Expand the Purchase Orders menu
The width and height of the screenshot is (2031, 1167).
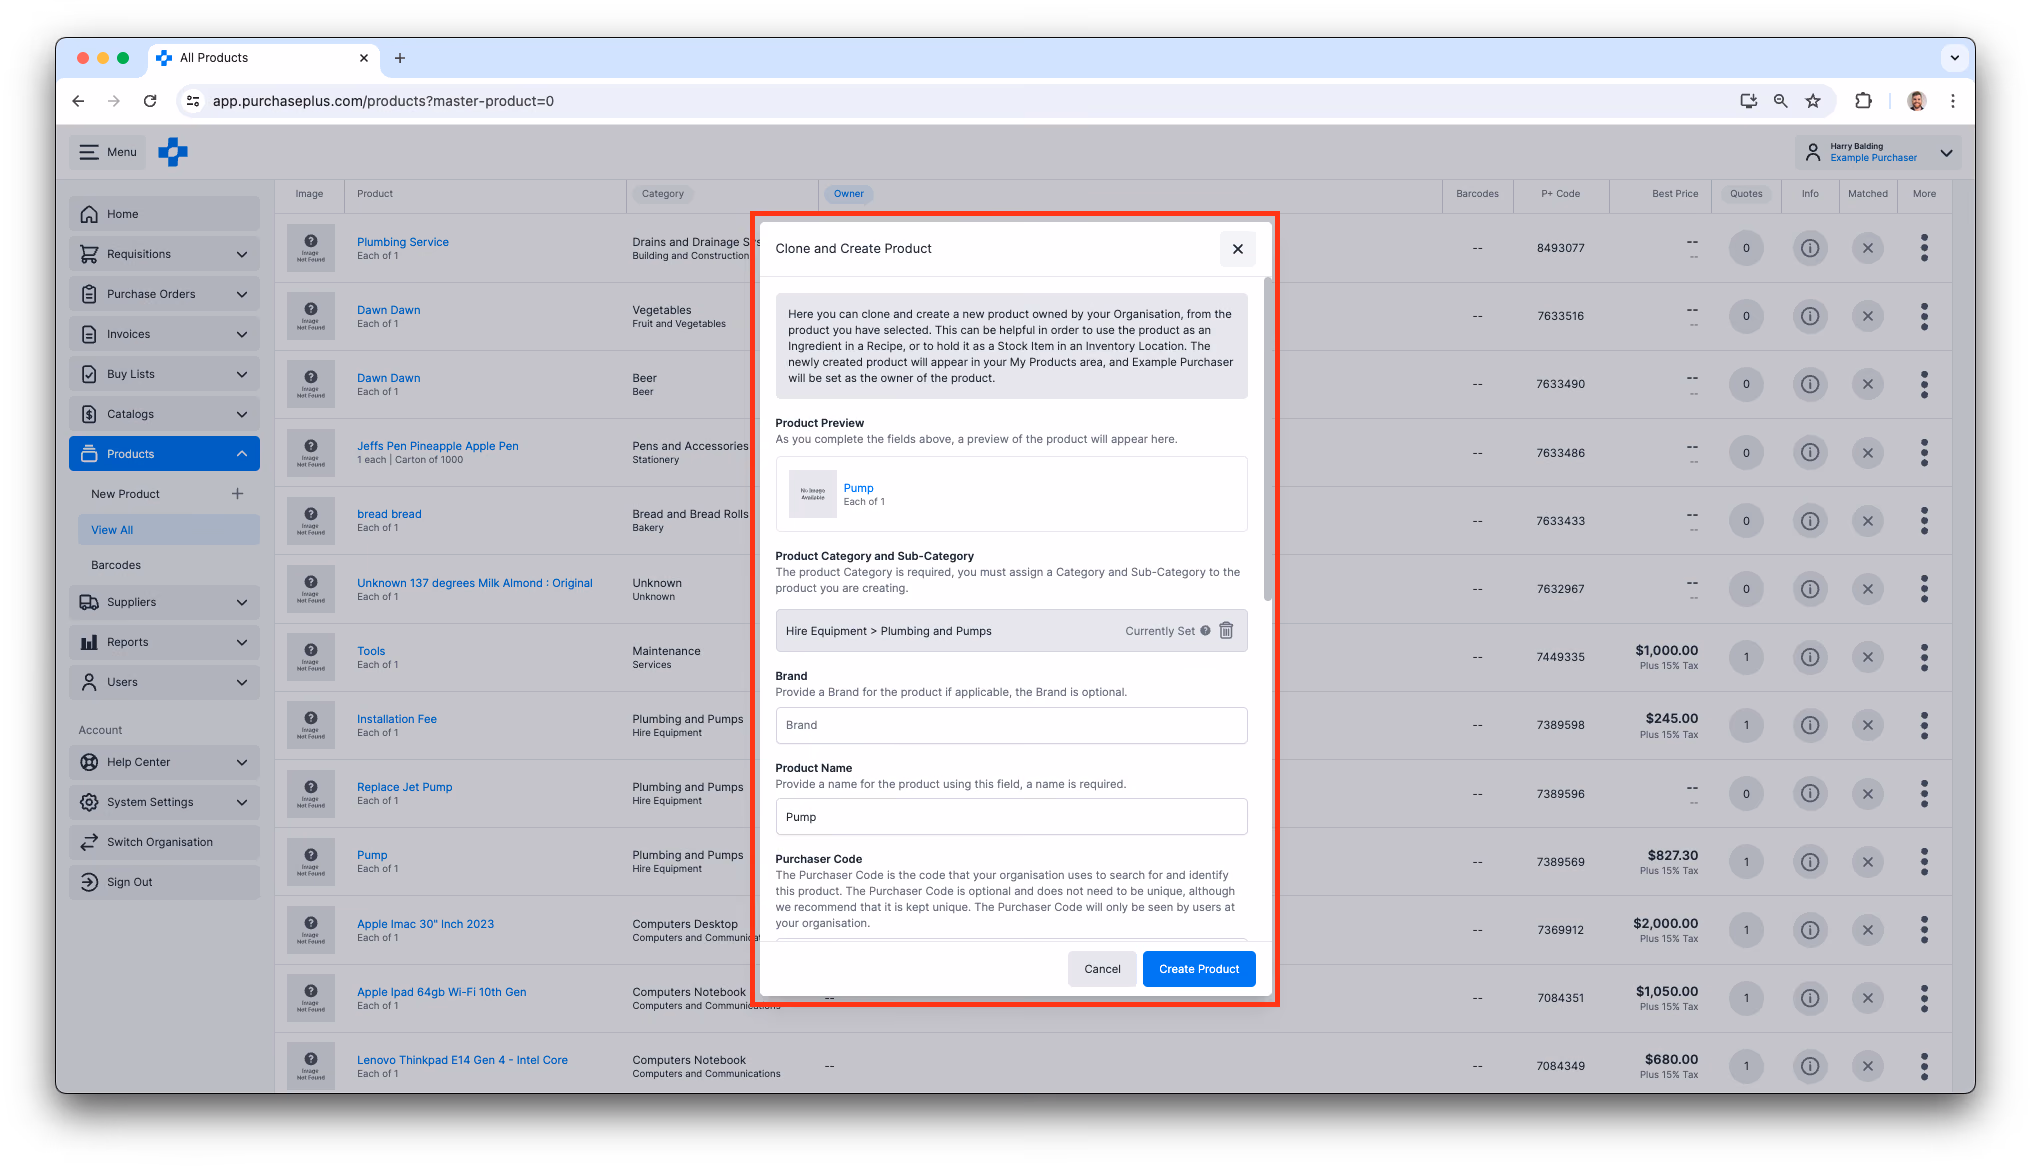click(164, 294)
